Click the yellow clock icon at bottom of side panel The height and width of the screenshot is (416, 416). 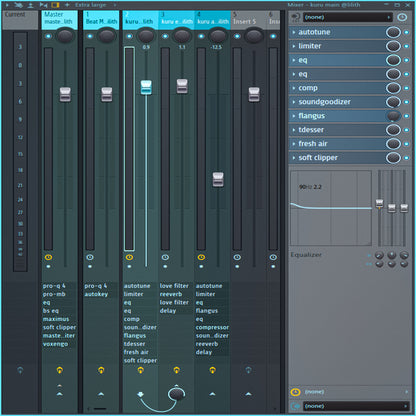[295, 392]
